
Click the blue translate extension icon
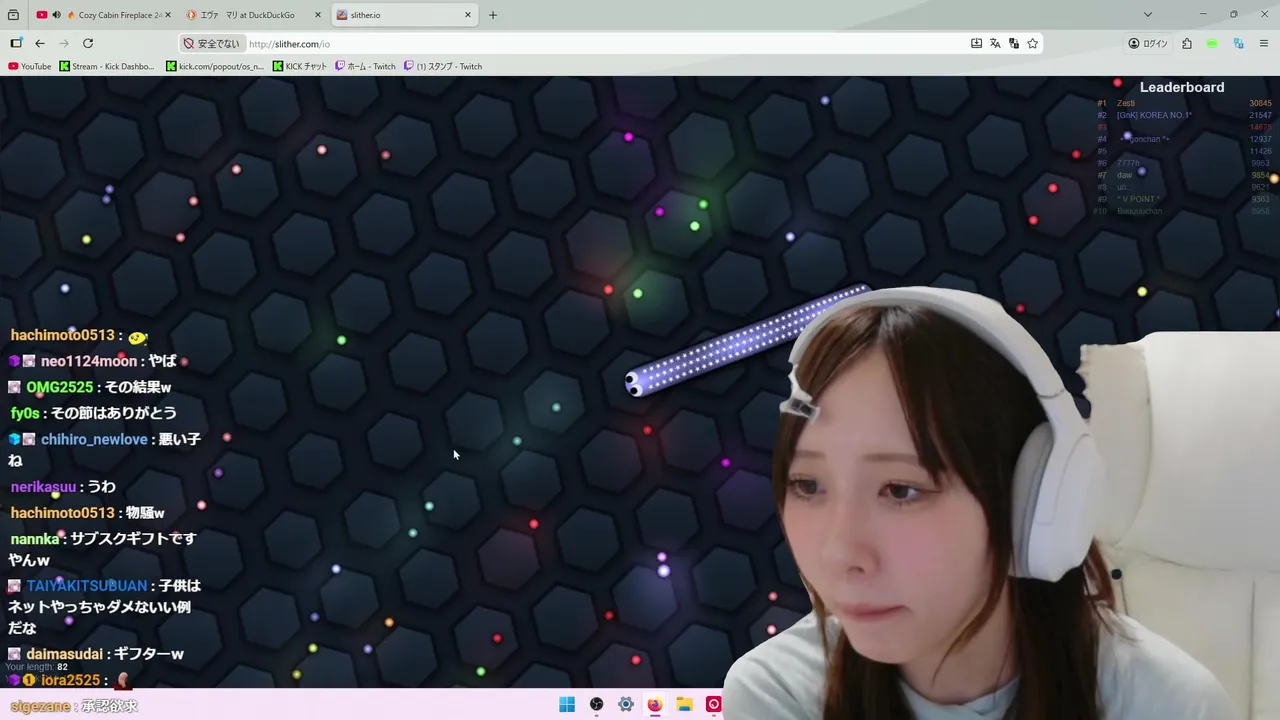click(x=1238, y=43)
